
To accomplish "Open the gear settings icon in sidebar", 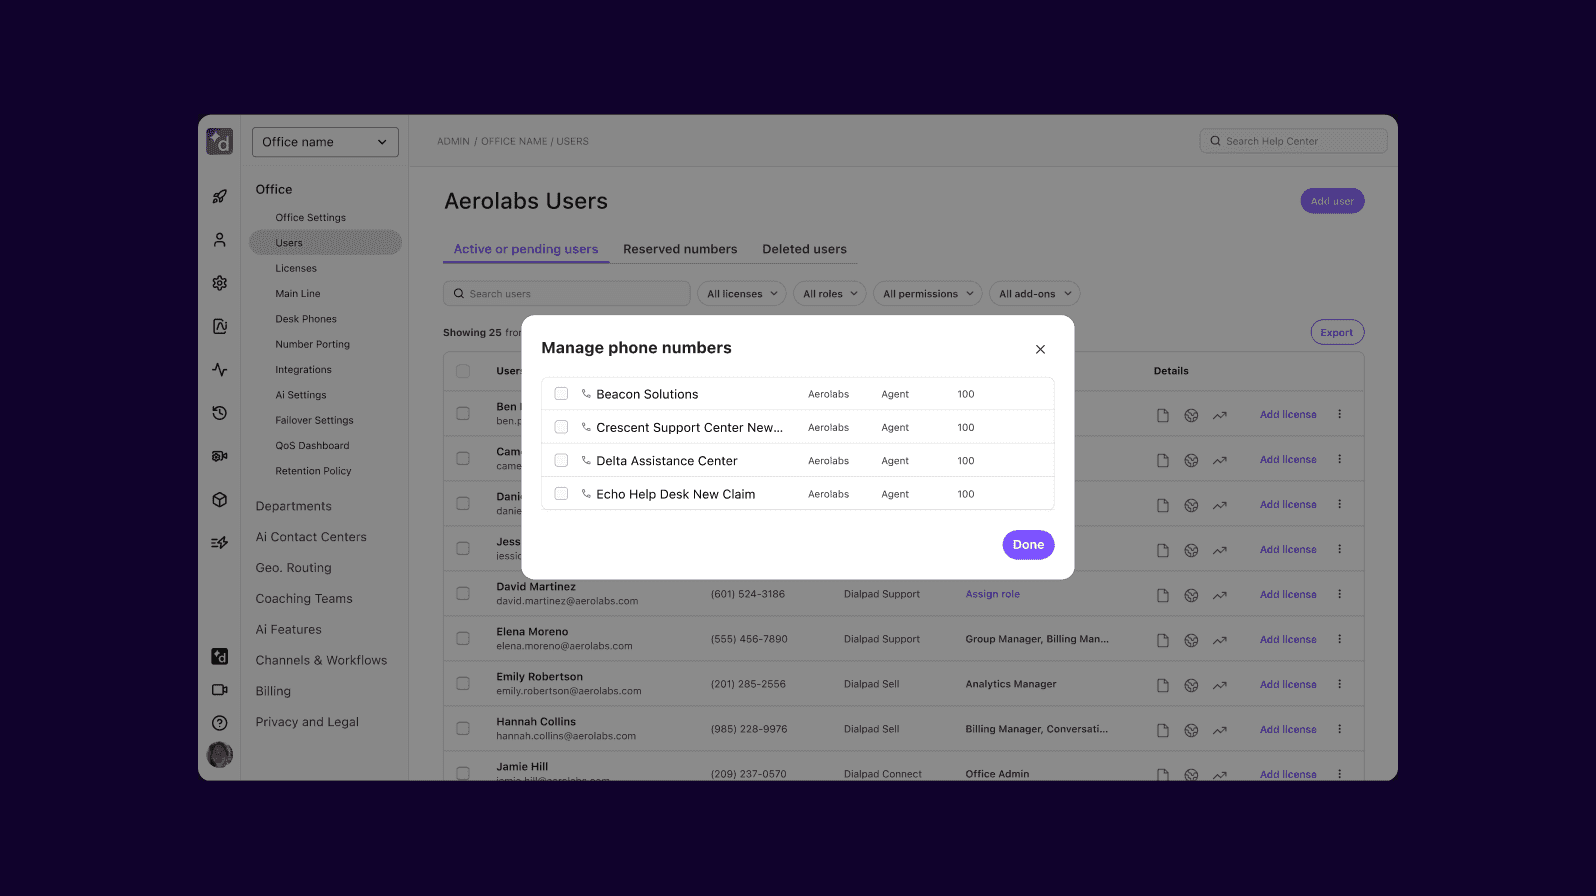I will pyautogui.click(x=220, y=283).
